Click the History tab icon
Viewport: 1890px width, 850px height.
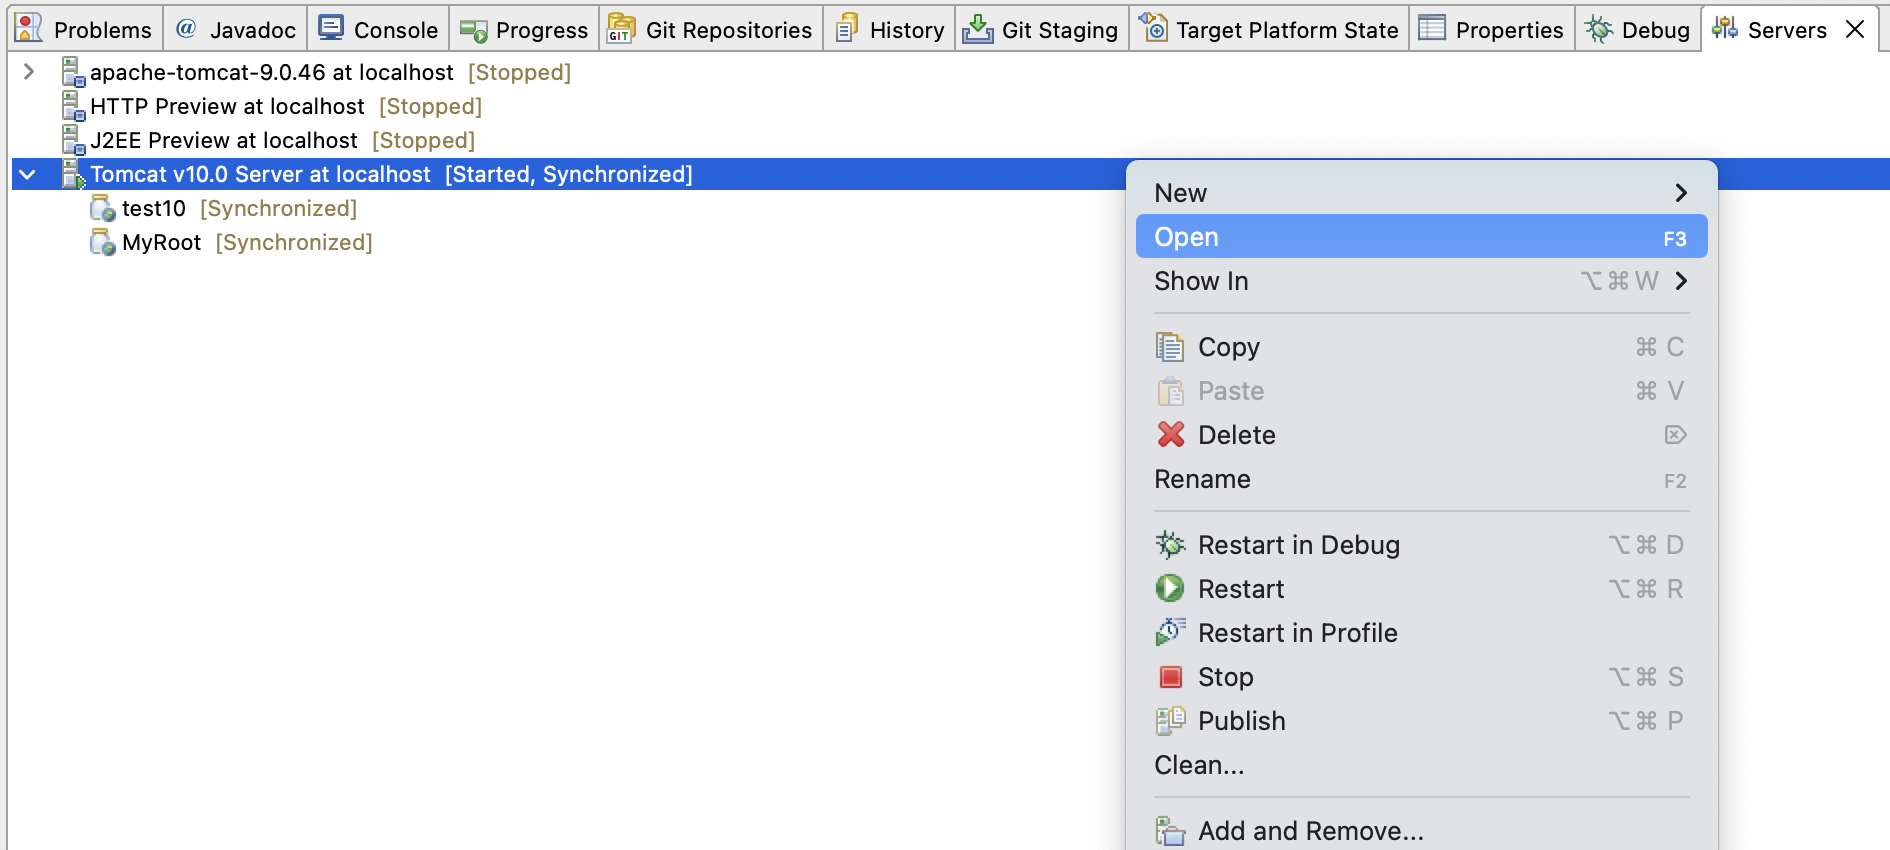click(x=847, y=28)
